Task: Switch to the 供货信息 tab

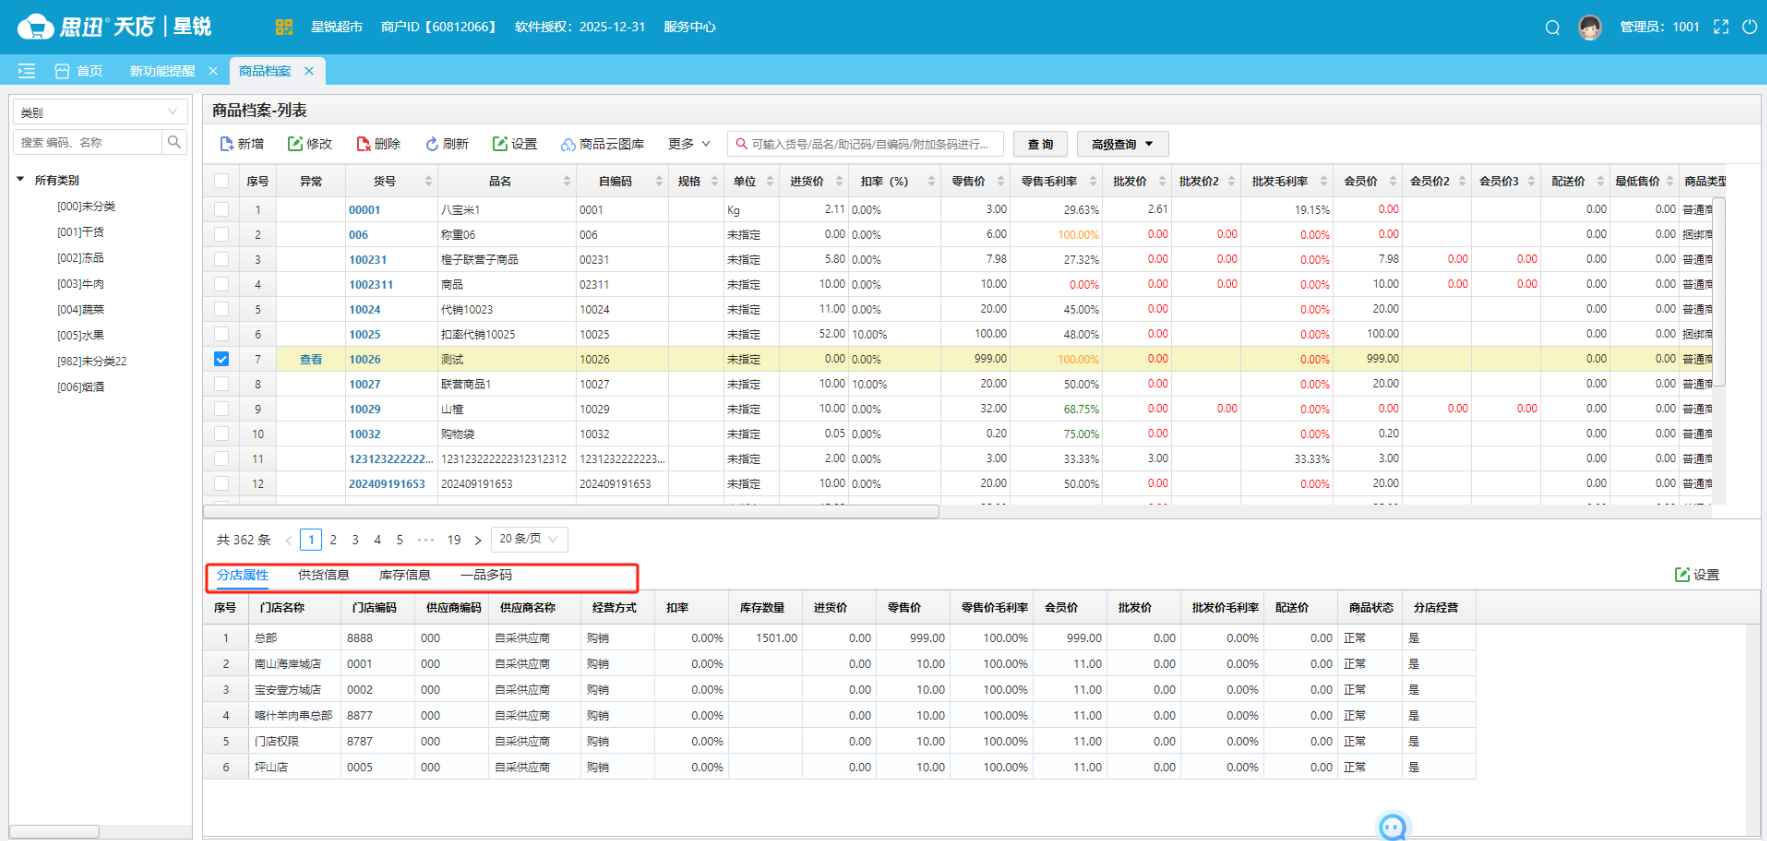Action: (323, 575)
